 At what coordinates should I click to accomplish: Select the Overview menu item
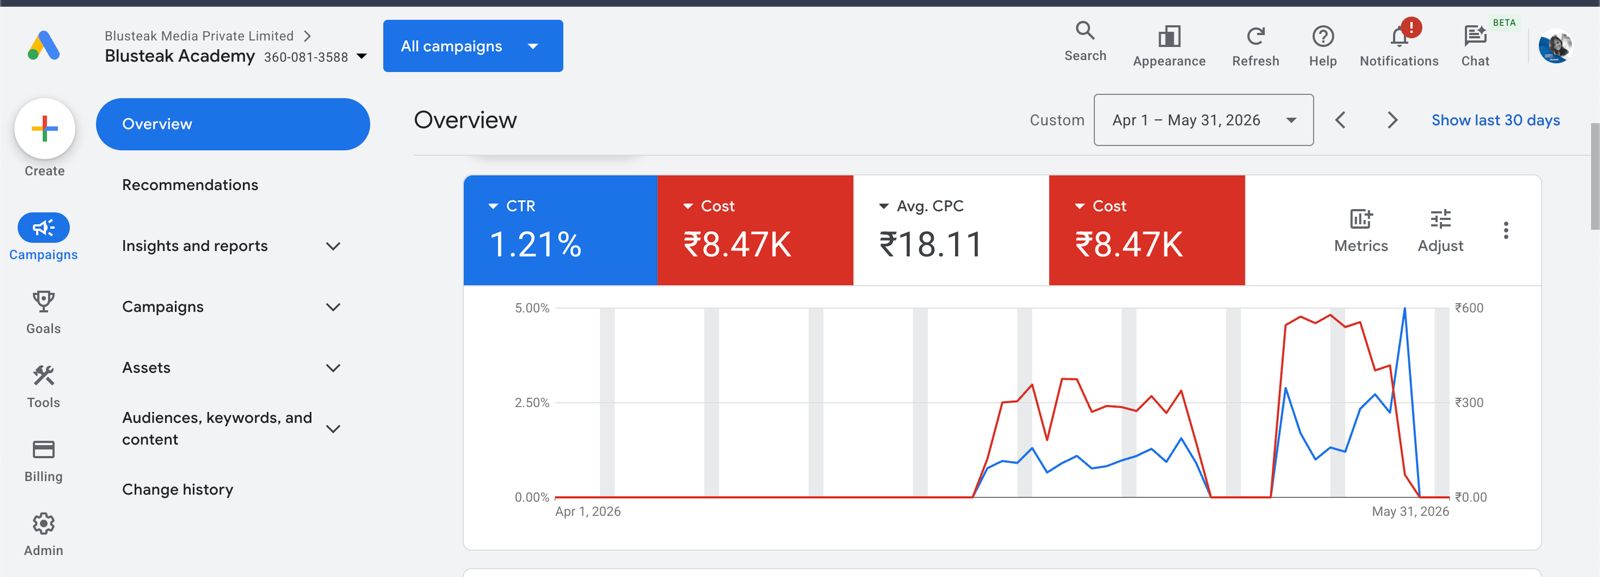click(x=233, y=124)
